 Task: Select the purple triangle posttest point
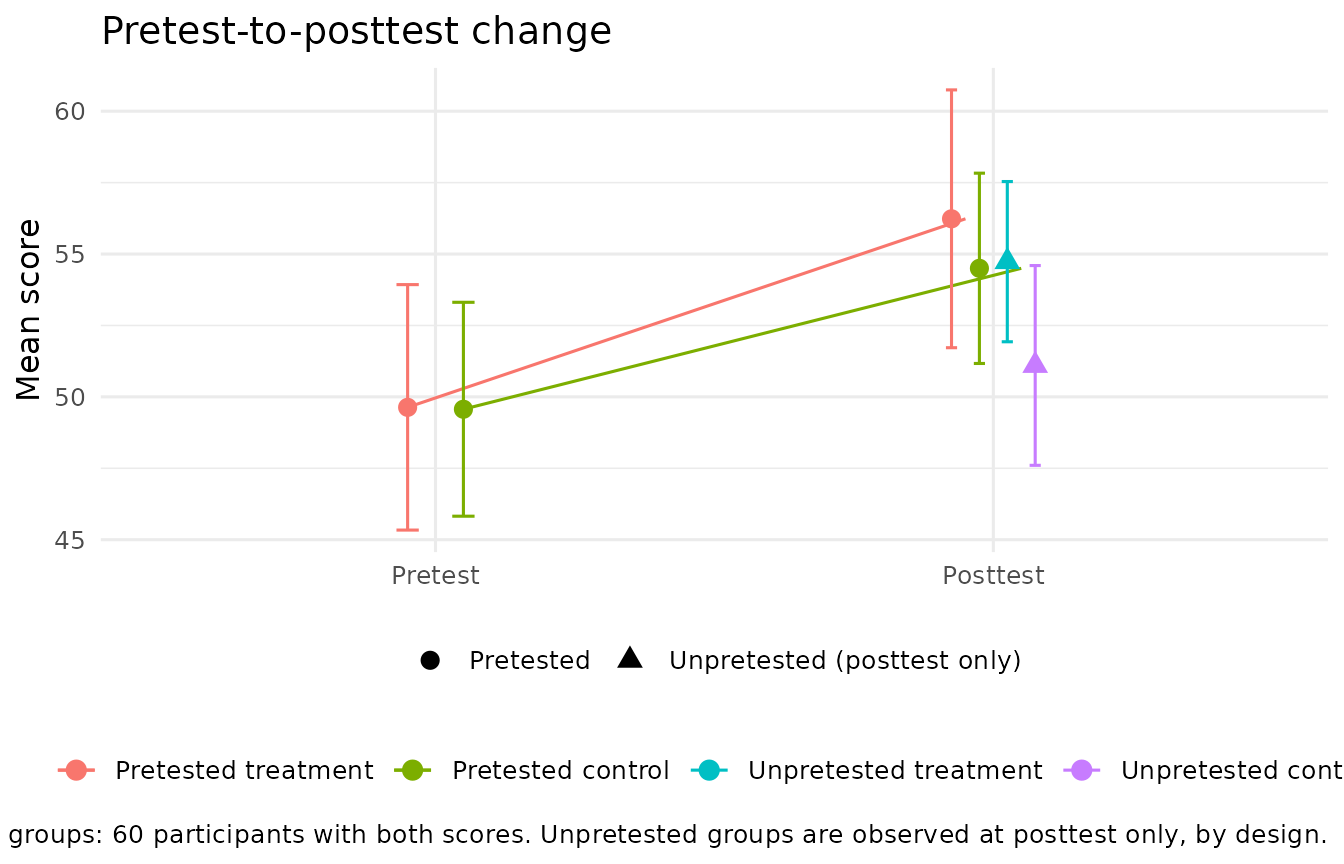click(x=1035, y=363)
